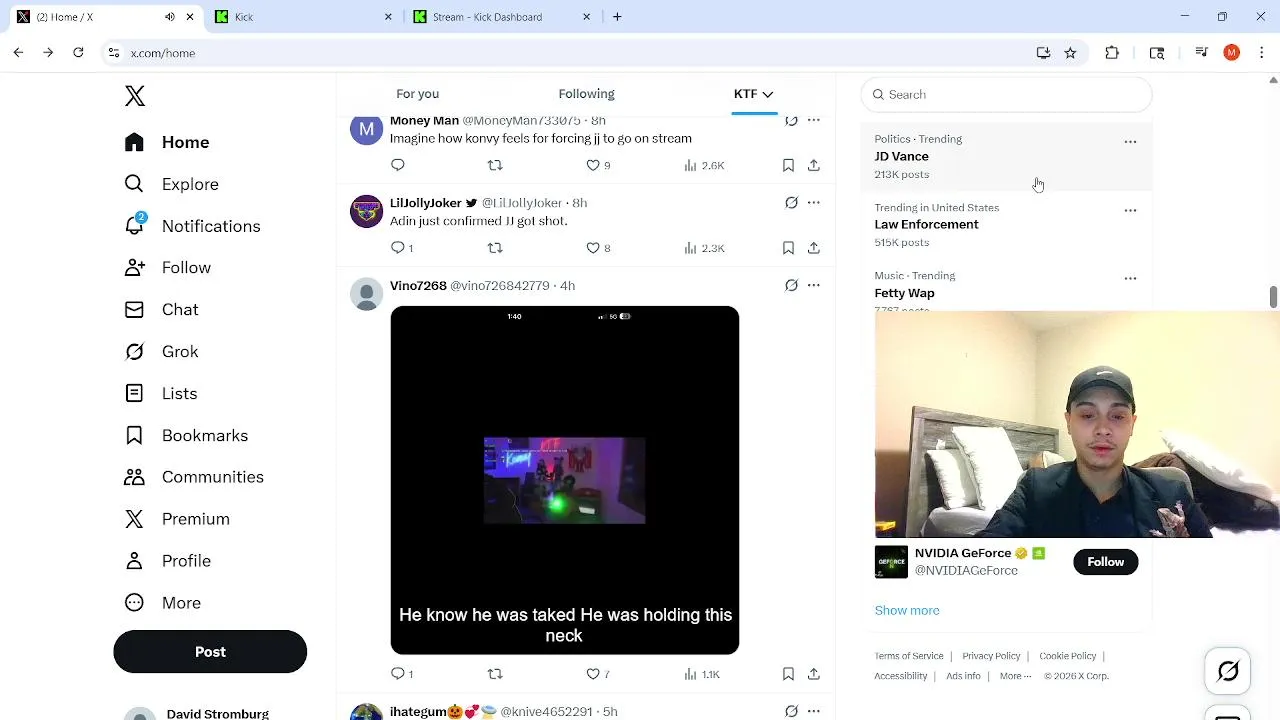View analytics of LilJollyJoker's post

pos(704,248)
